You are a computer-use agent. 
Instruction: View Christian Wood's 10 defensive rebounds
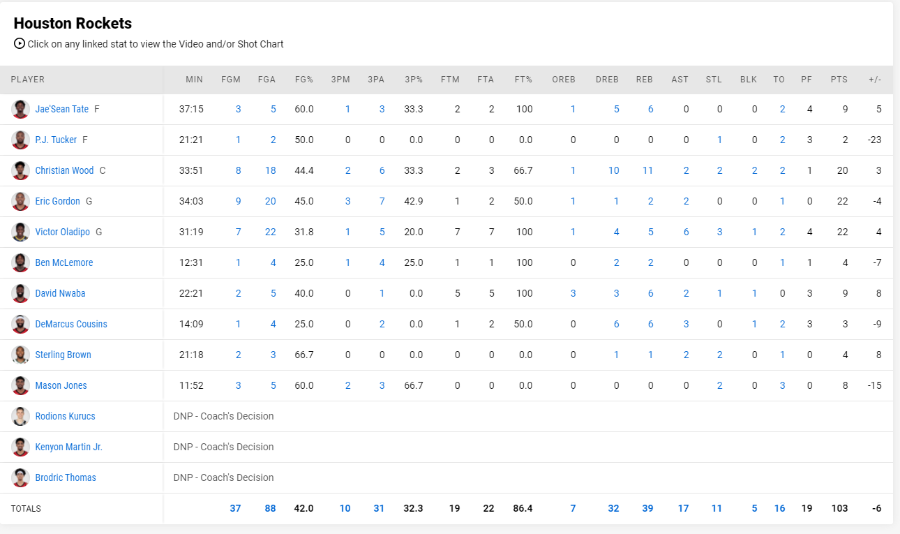tap(614, 171)
